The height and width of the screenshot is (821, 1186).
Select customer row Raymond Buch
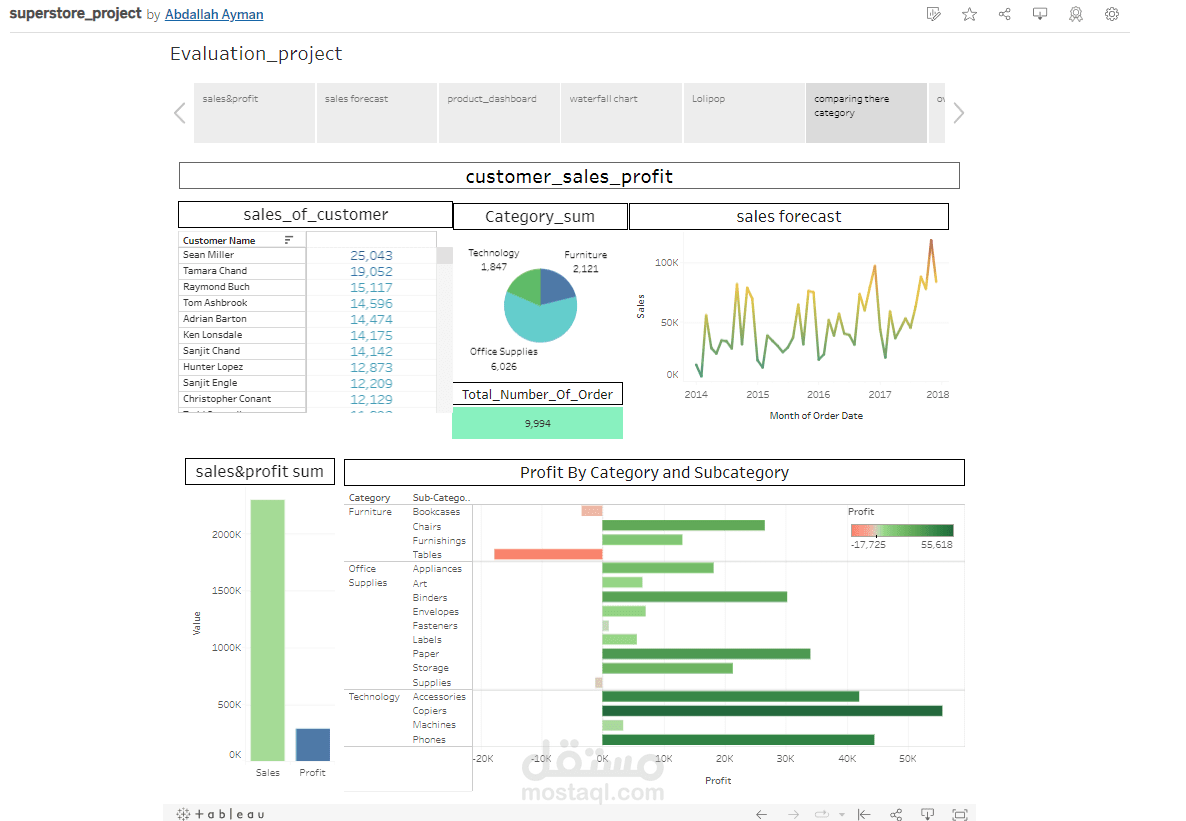coord(242,287)
